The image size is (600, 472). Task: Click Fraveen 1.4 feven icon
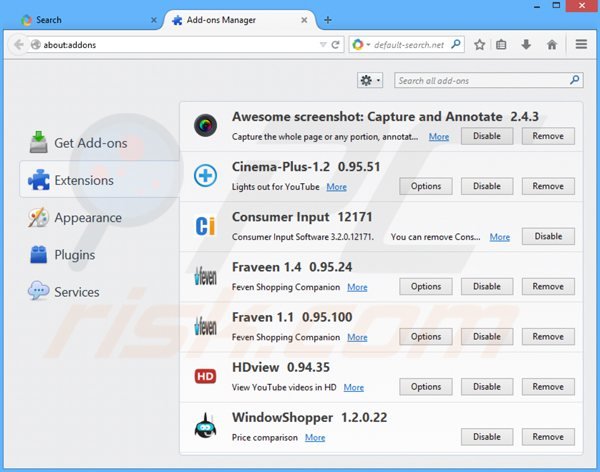pos(205,276)
